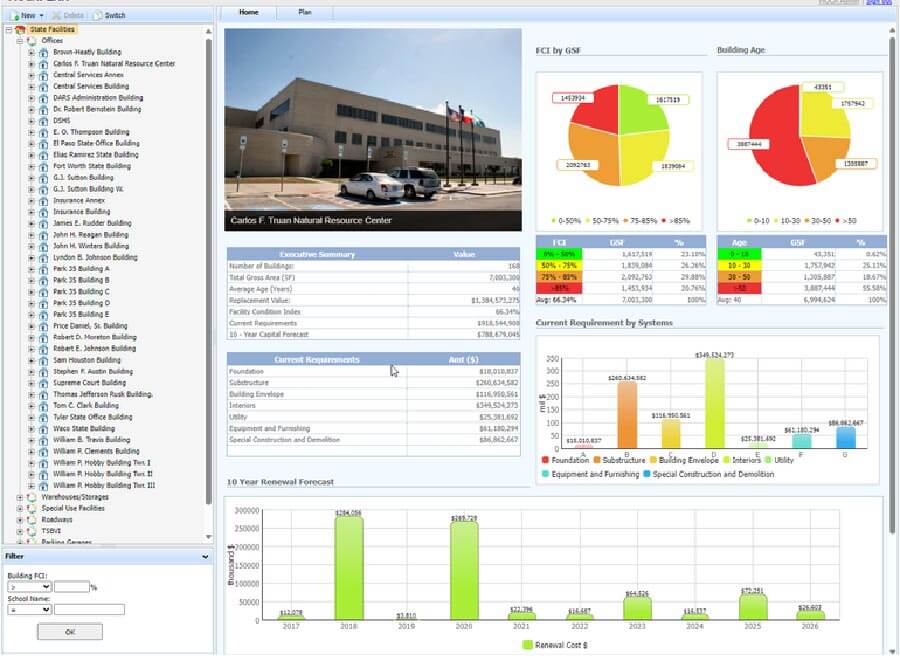Screen dimensions: 900x659
Task: Click the William P. Clements Building icon
Action: (x=43, y=452)
